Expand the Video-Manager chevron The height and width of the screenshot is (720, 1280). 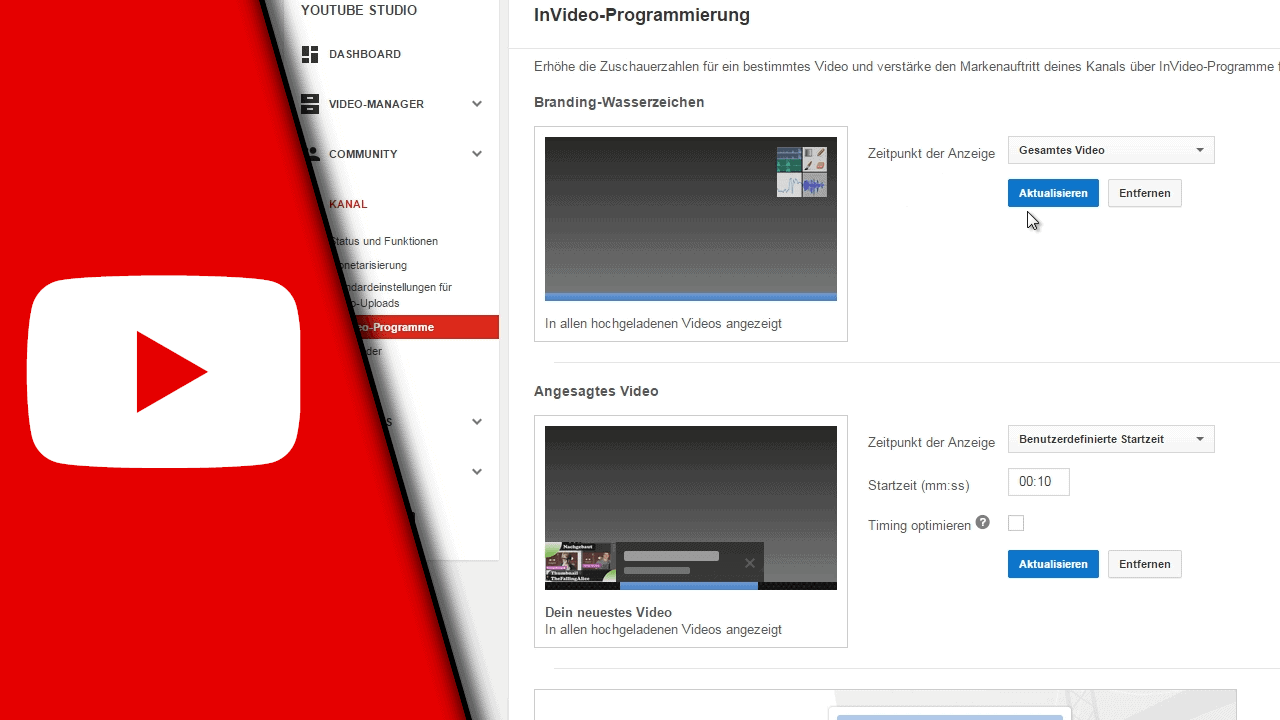pos(477,104)
